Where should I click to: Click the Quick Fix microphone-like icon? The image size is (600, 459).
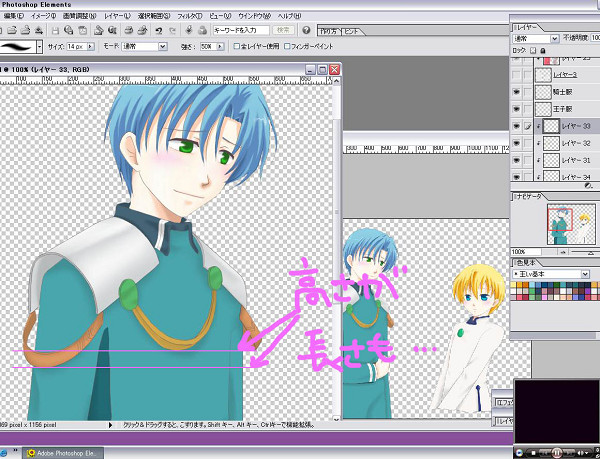pos(189,30)
